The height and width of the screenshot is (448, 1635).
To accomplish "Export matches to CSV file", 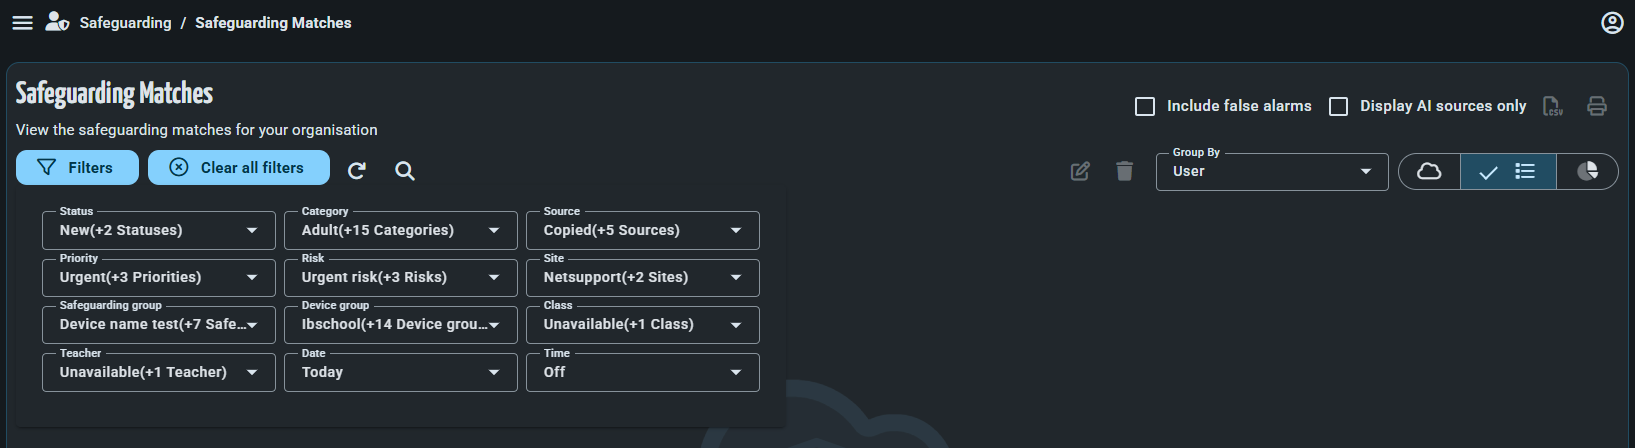I will tap(1552, 106).
